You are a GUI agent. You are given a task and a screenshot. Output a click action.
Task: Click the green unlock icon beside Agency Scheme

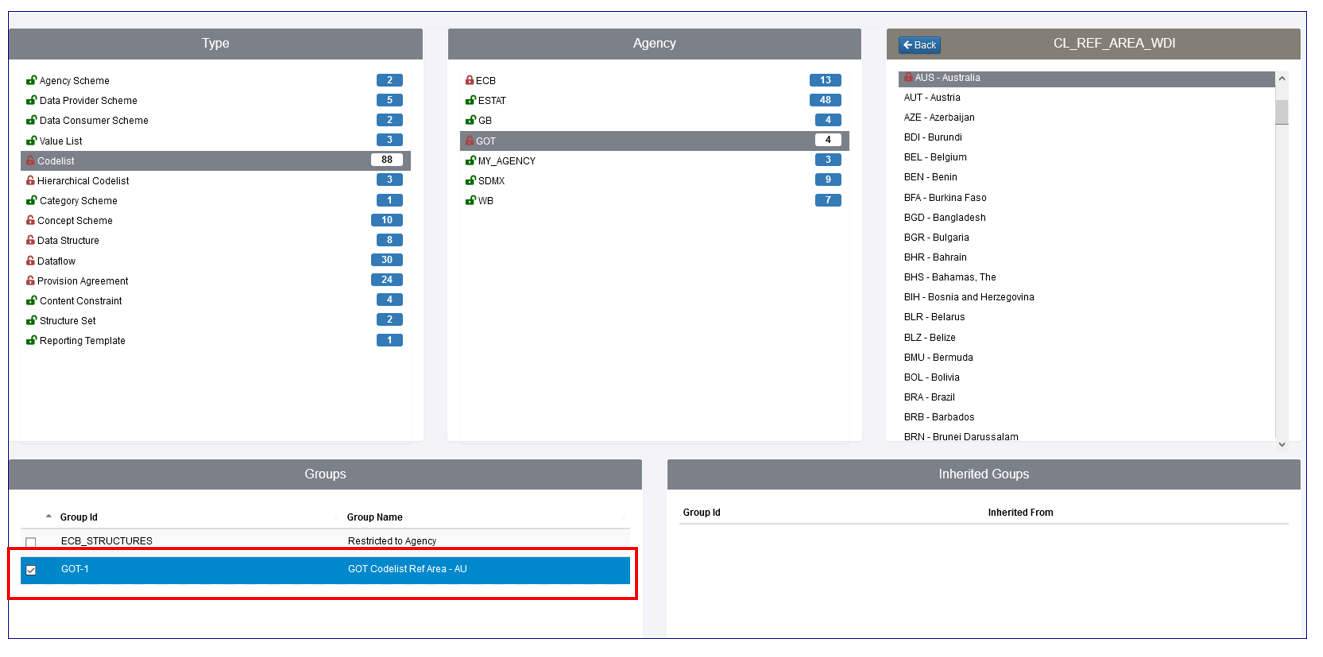[32, 81]
